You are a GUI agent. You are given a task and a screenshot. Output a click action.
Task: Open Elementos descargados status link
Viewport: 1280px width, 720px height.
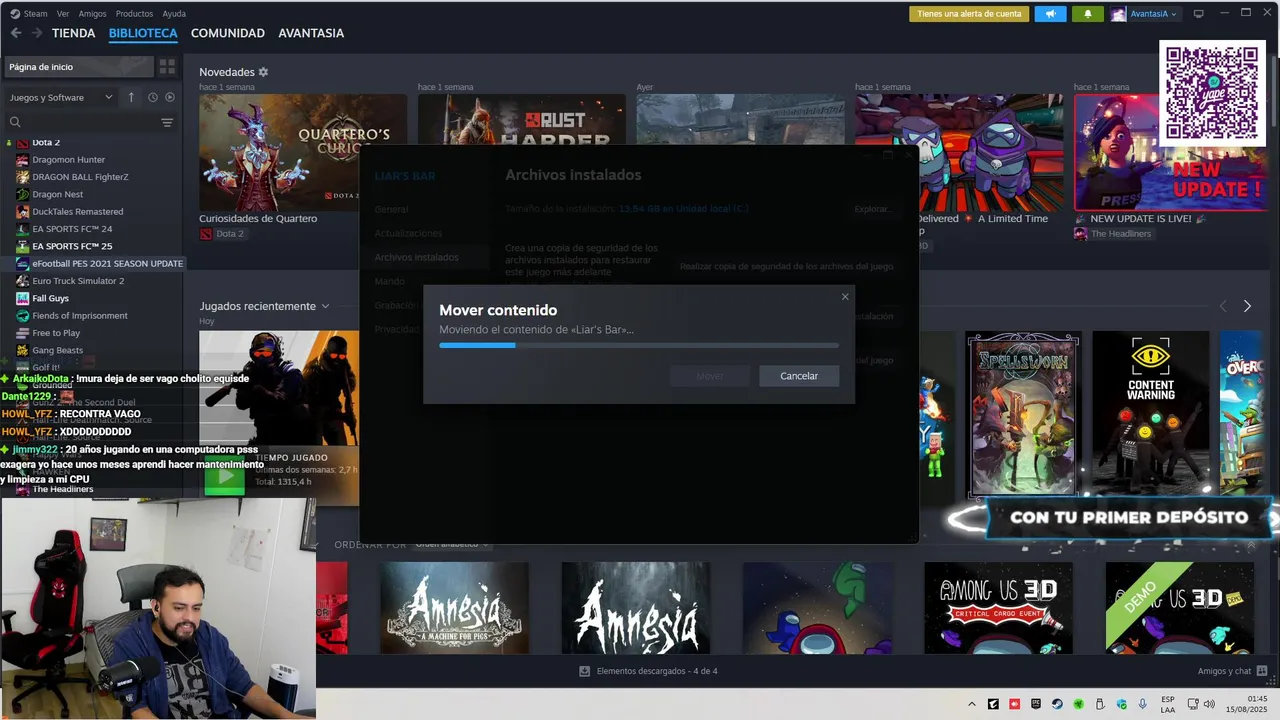pyautogui.click(x=657, y=671)
